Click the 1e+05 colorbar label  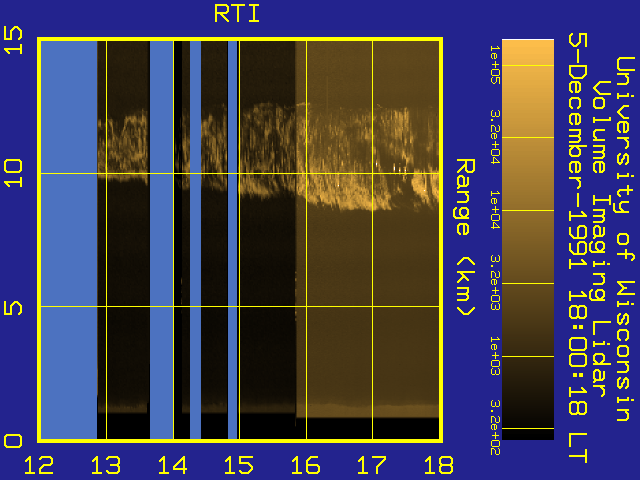pyautogui.click(x=495, y=65)
